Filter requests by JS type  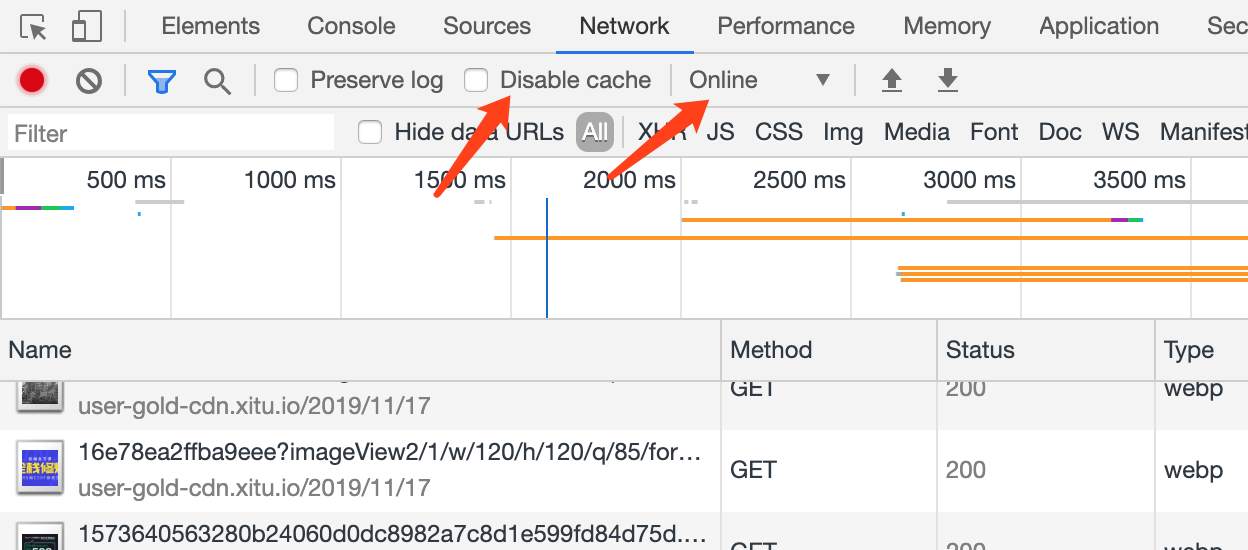click(720, 132)
